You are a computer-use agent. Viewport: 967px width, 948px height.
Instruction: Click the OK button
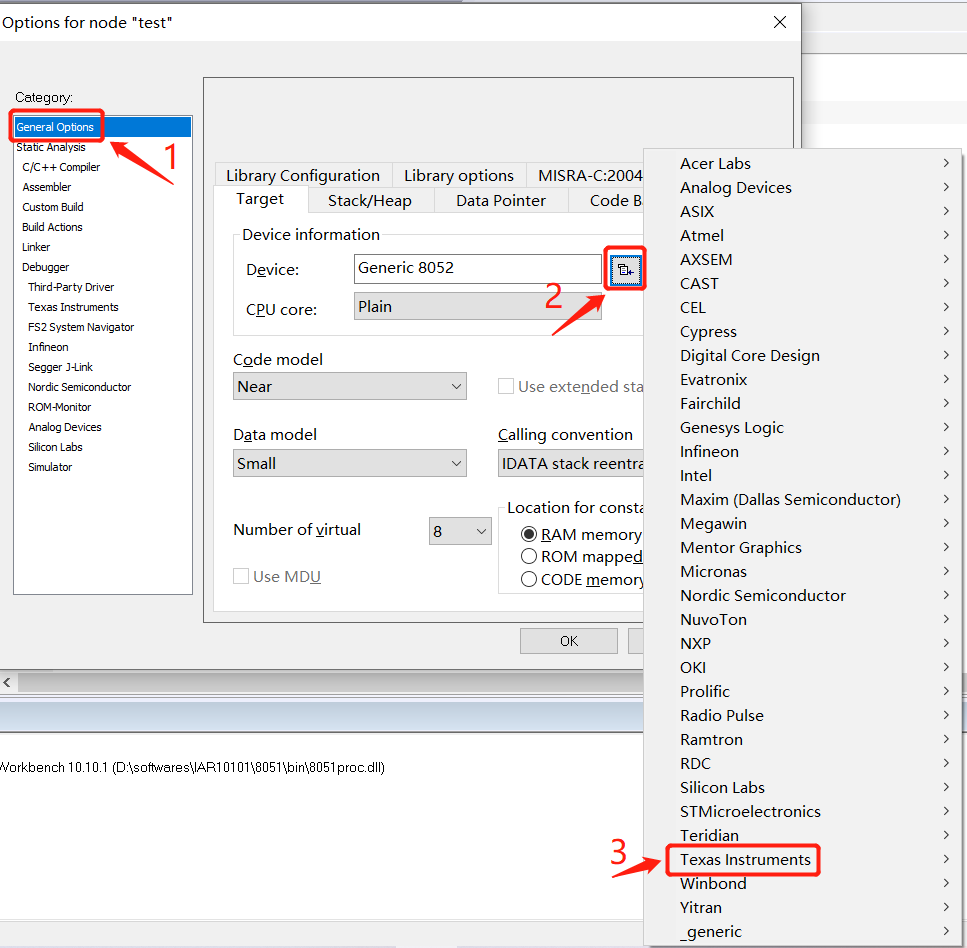click(569, 641)
